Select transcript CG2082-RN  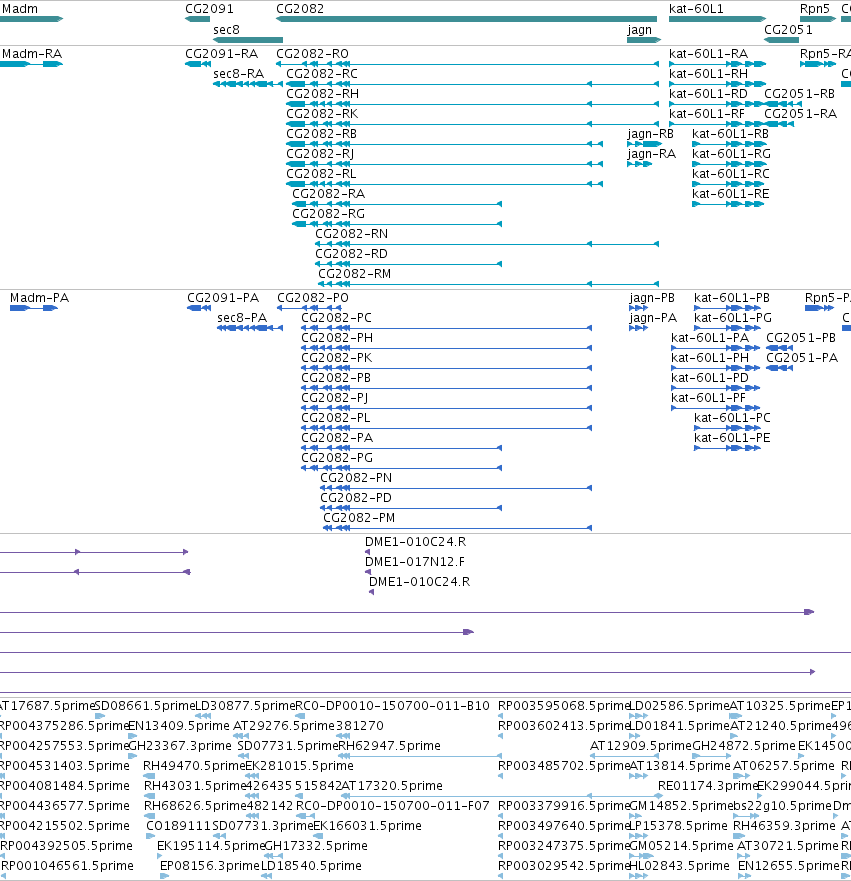[x=352, y=234]
